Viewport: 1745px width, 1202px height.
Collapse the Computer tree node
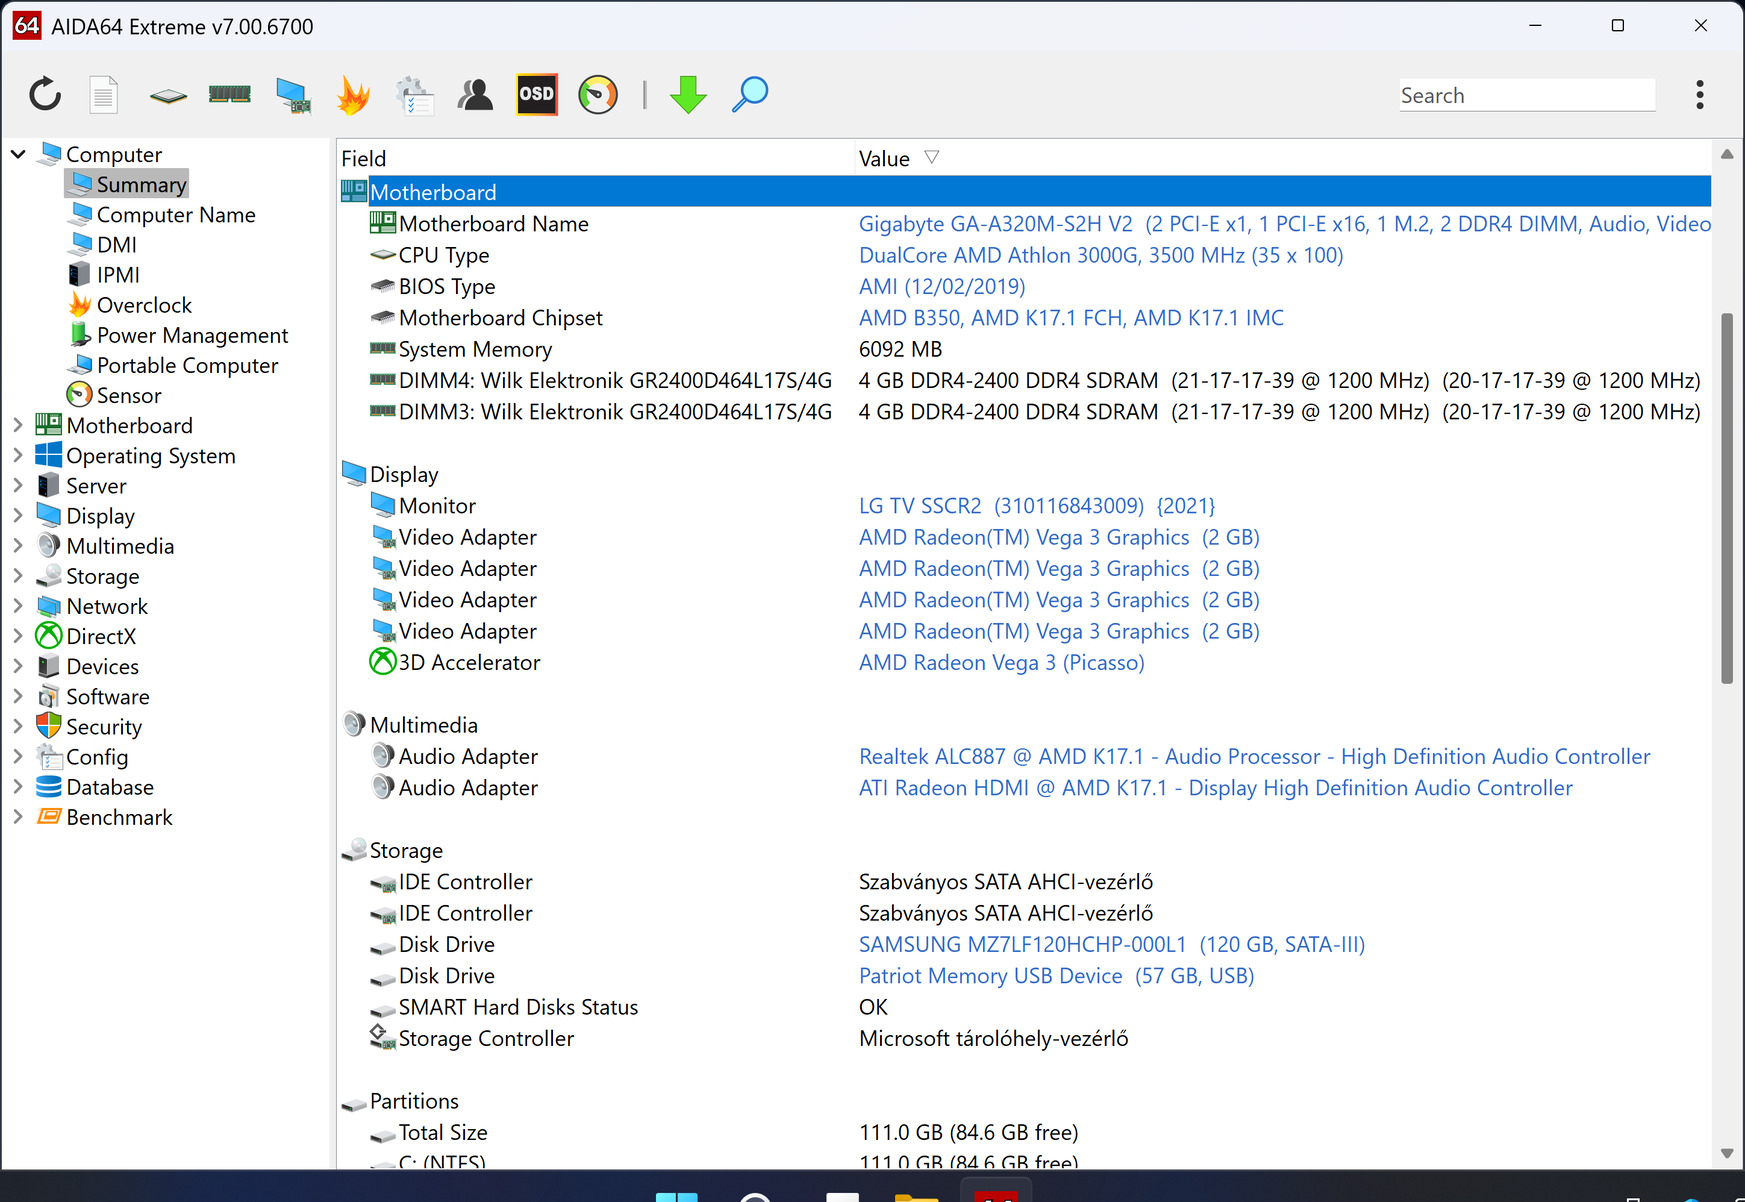tap(18, 154)
